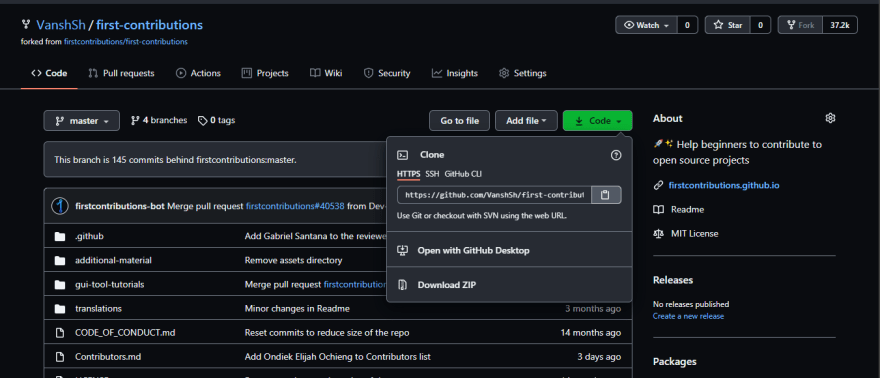Click the Go to file button
The image size is (880, 378).
459,121
